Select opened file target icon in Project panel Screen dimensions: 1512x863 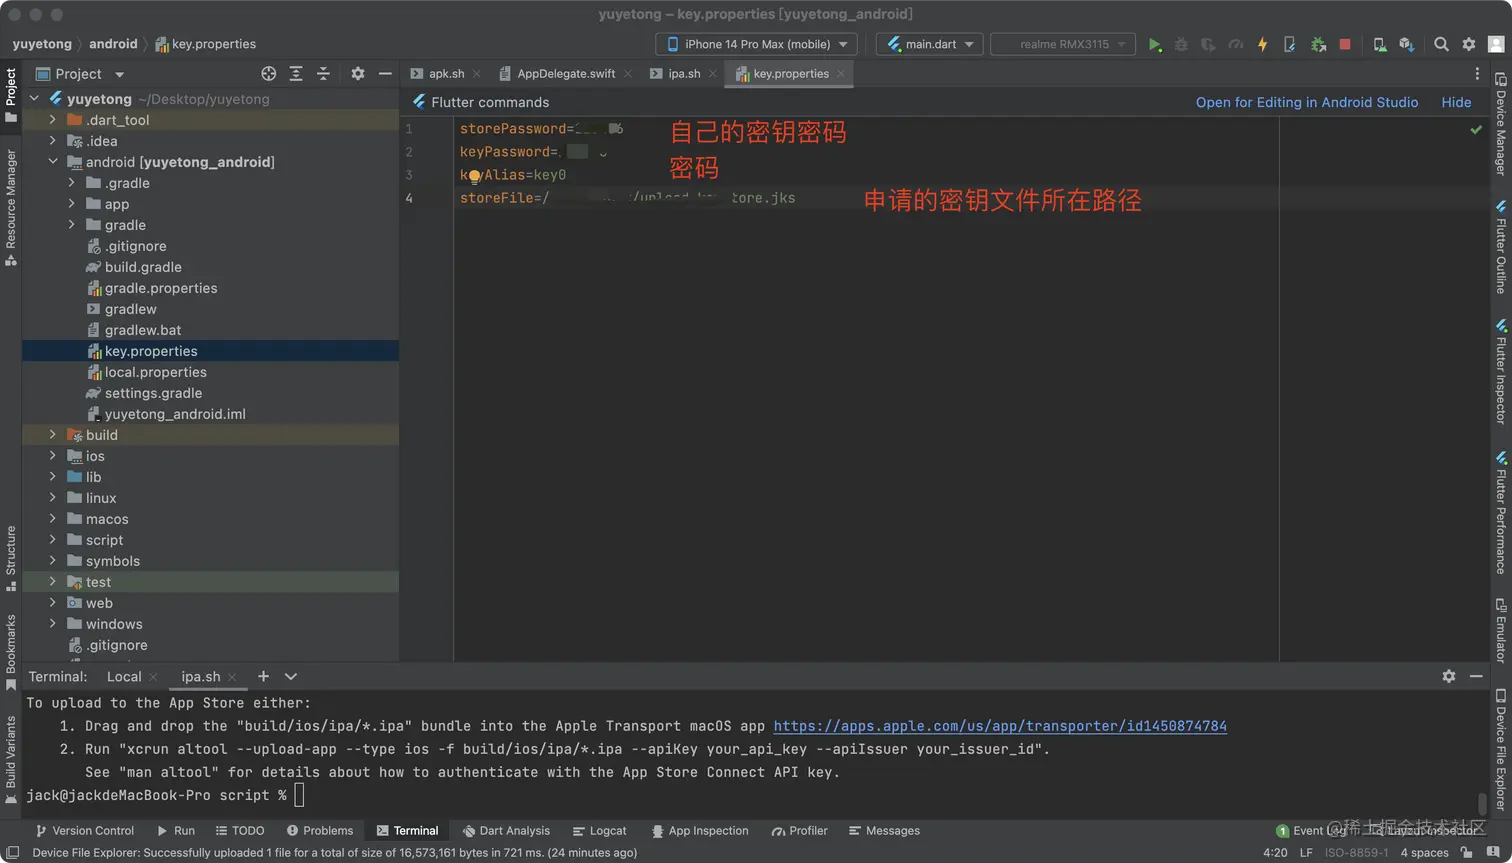pyautogui.click(x=268, y=74)
